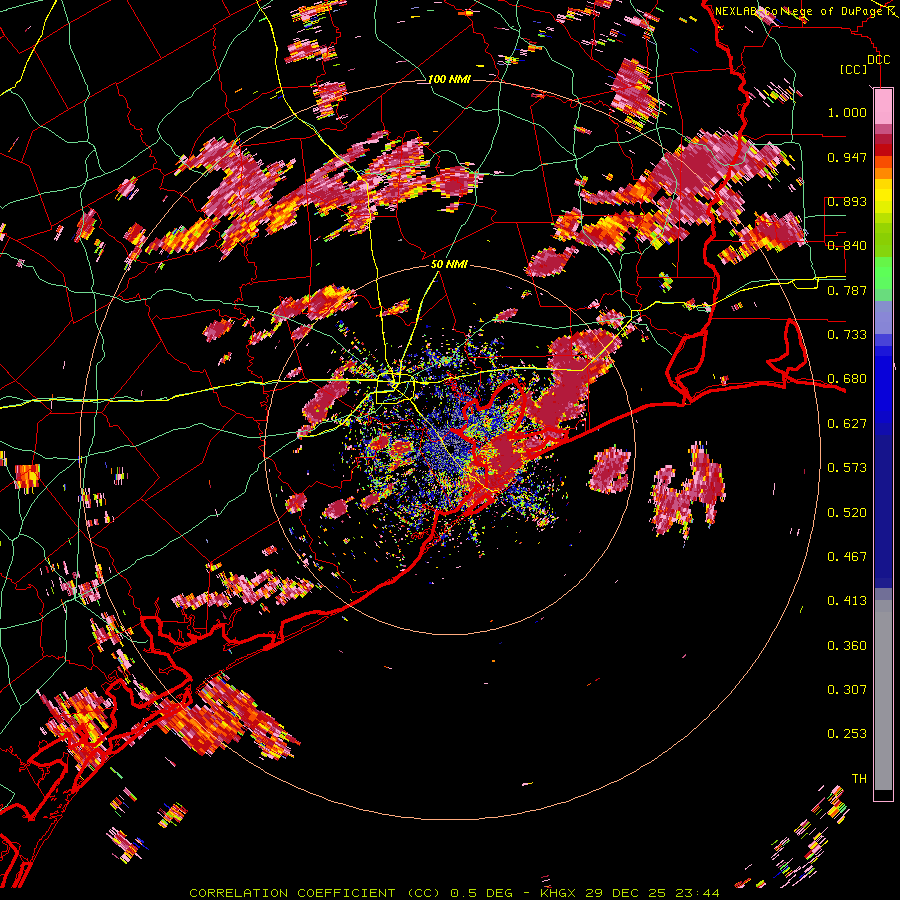Click the 50 NMI range ring label

[449, 264]
